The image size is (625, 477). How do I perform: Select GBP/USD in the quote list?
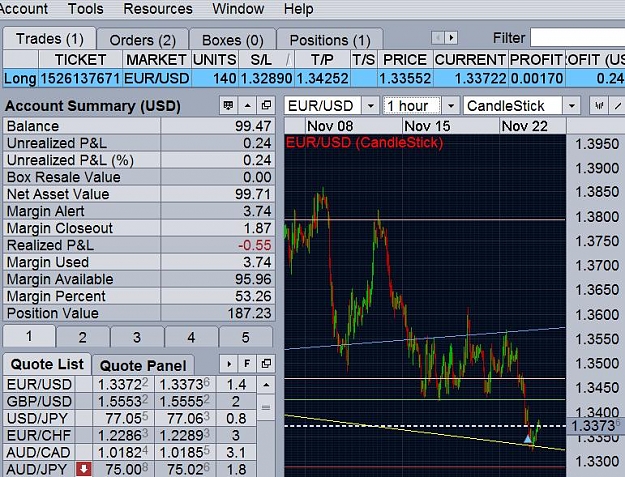coord(130,402)
